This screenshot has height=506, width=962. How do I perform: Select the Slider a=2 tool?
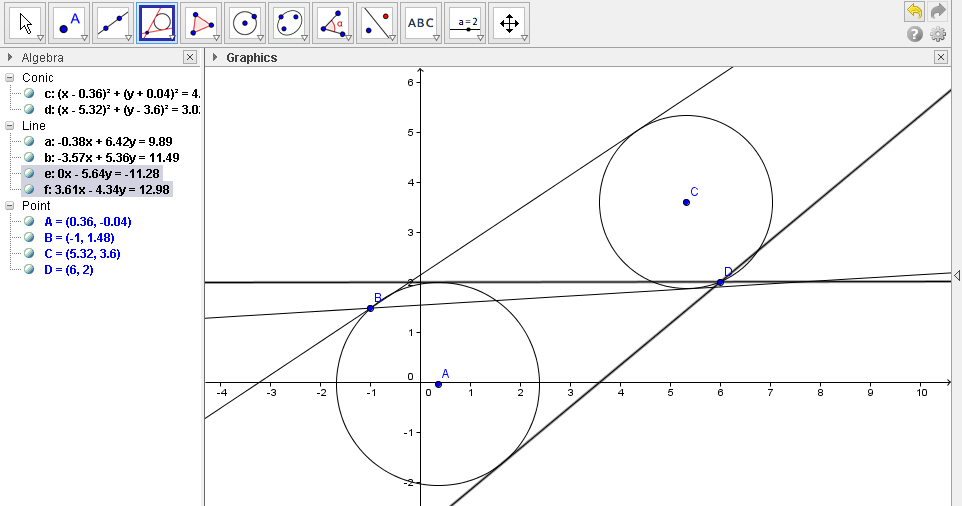[465, 23]
